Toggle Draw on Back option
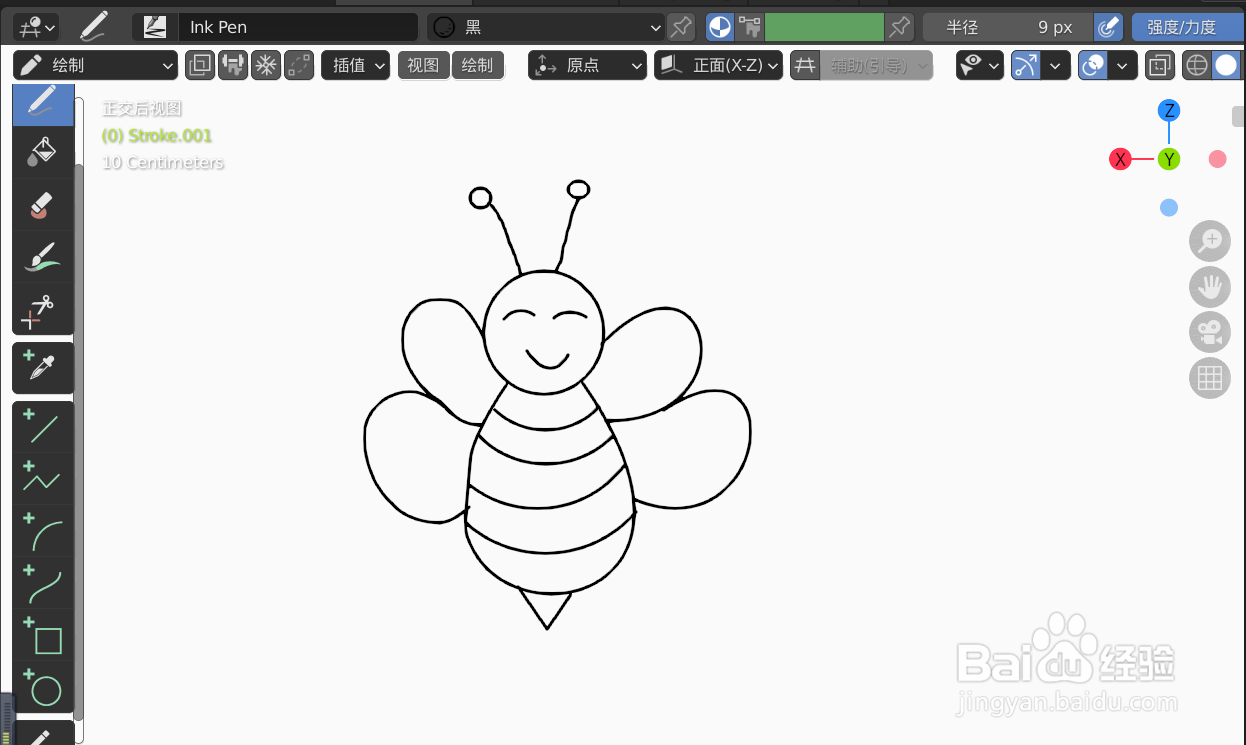Image resolution: width=1246 pixels, height=745 pixels. click(200, 66)
